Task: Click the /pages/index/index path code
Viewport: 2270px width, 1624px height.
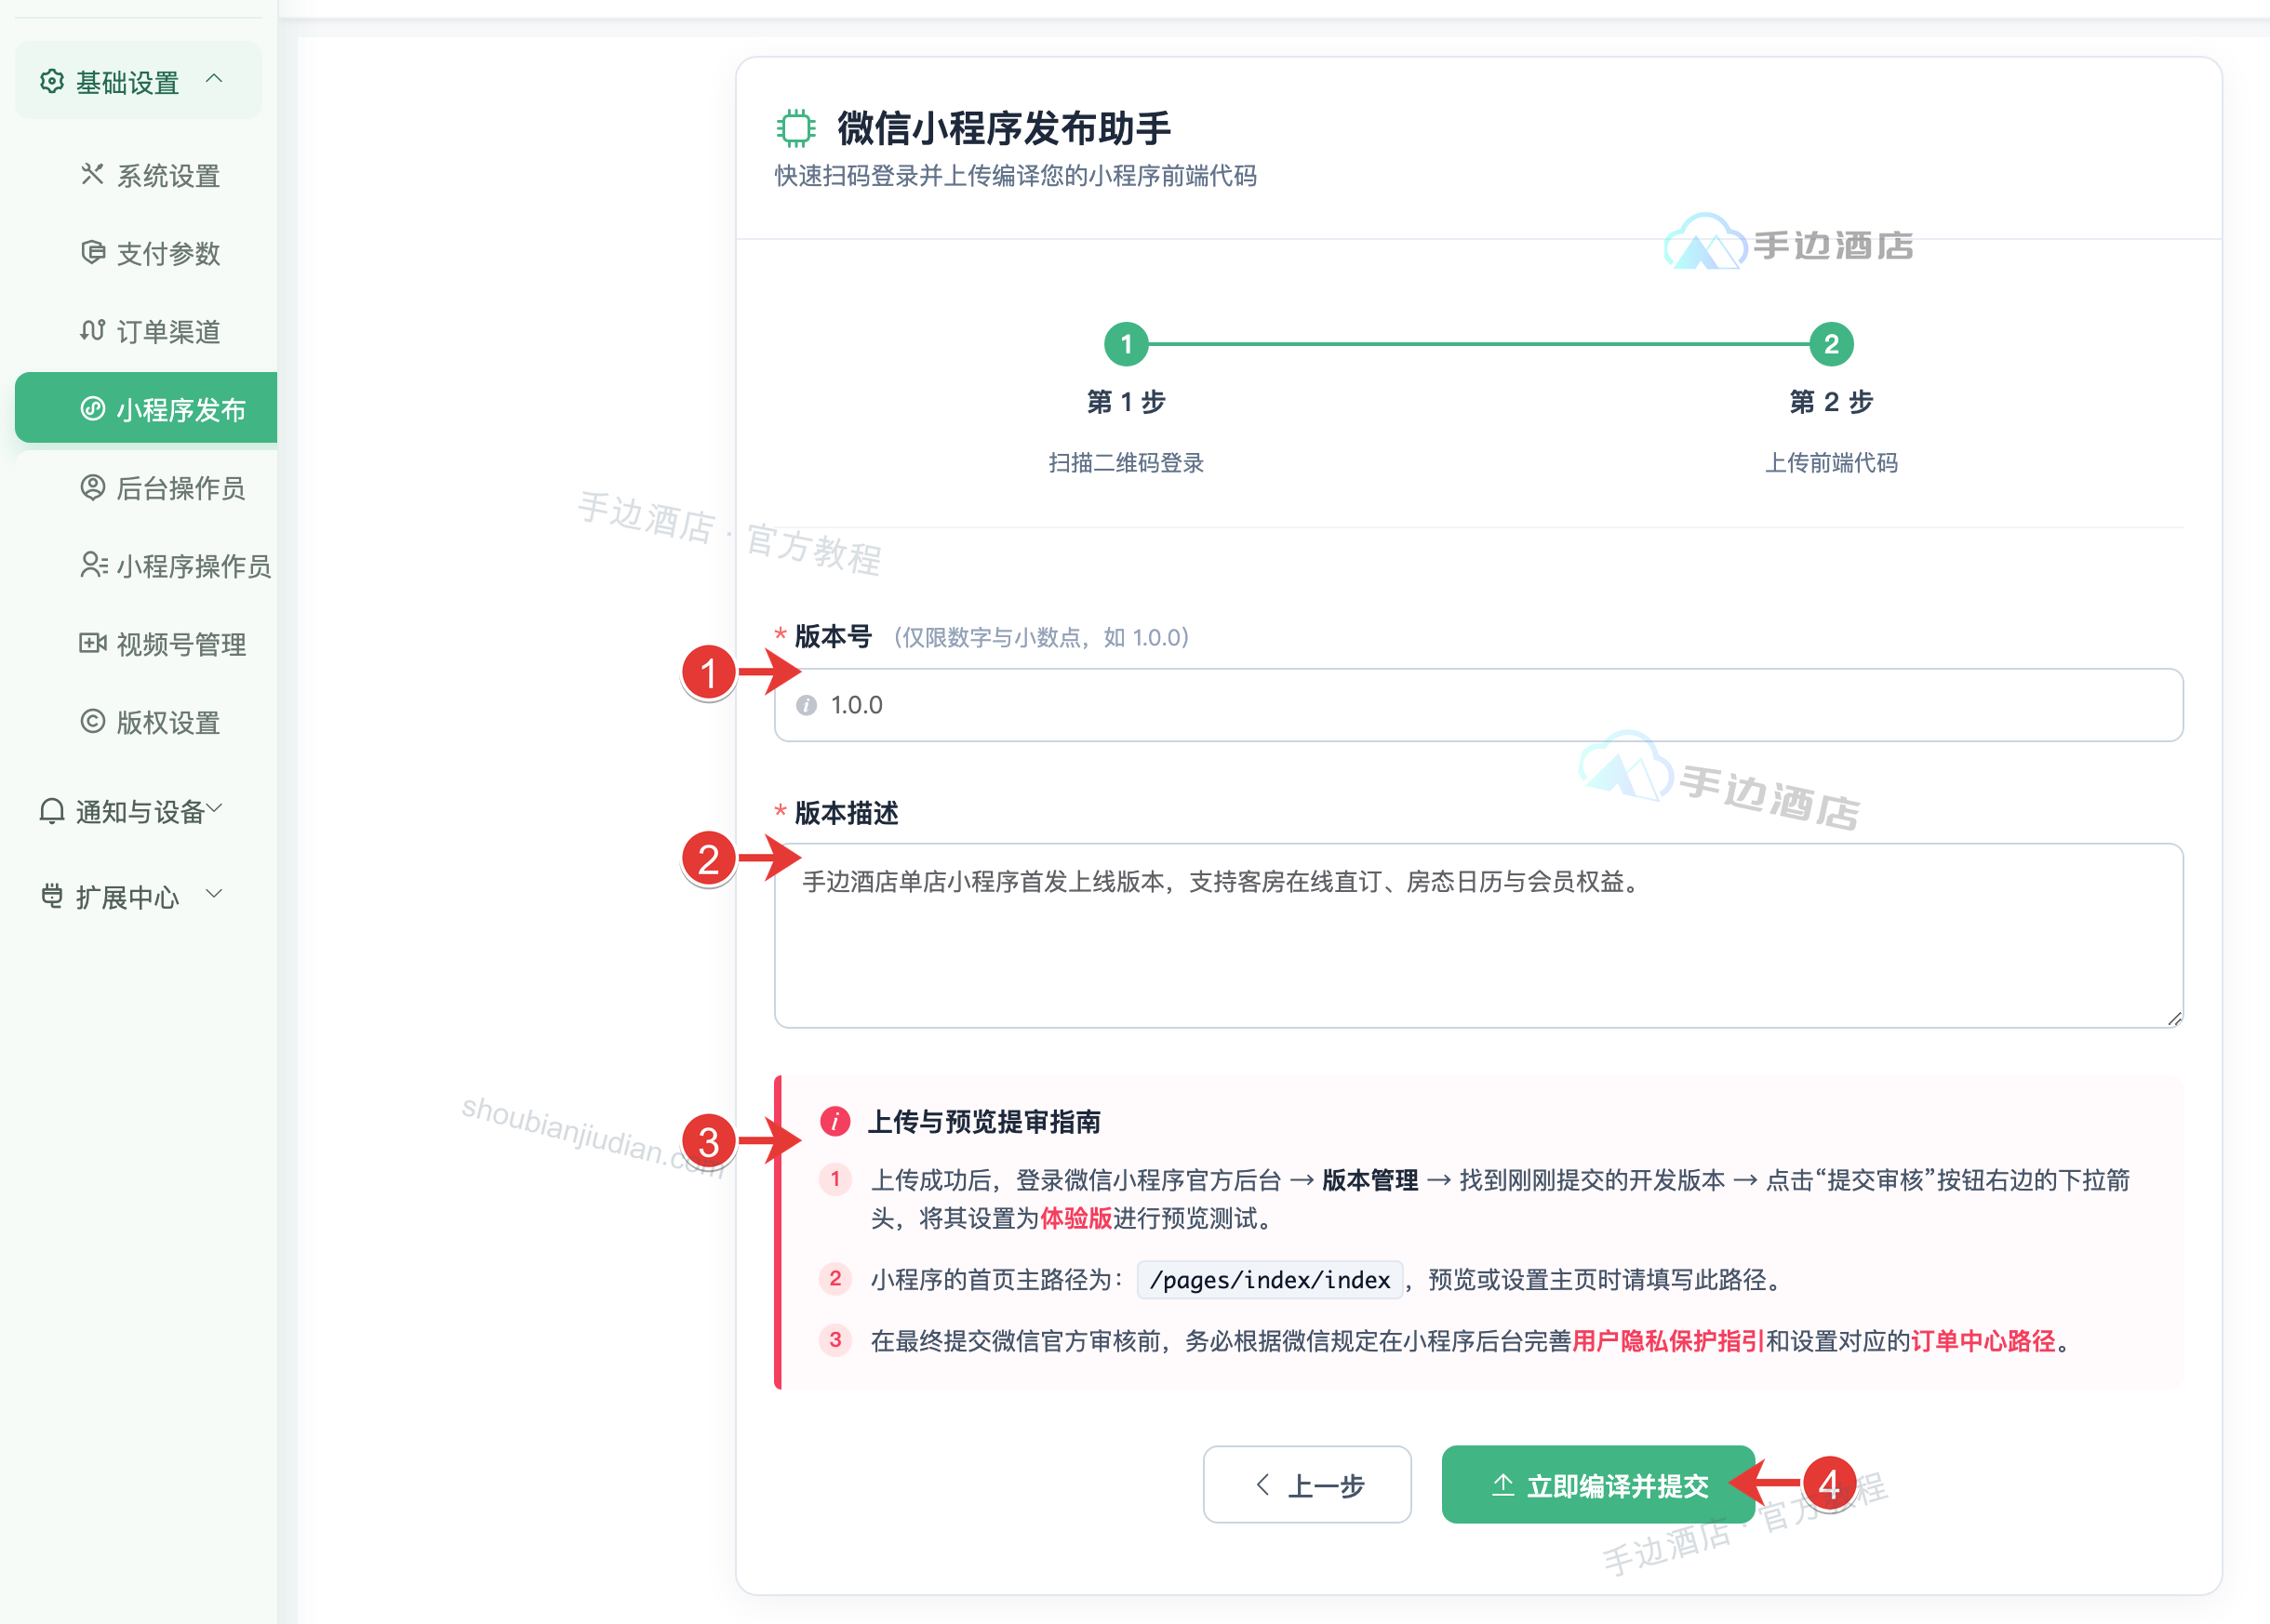Action: (1270, 1280)
